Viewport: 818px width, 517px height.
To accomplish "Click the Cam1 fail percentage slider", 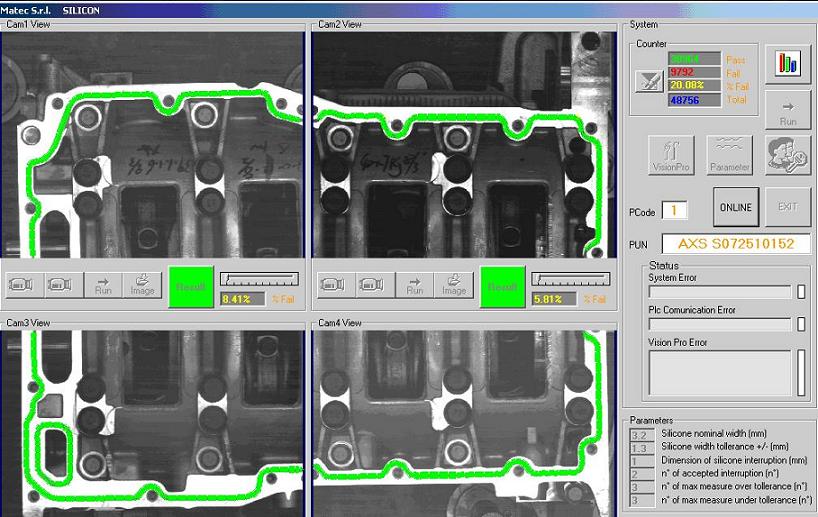I will 259,278.
